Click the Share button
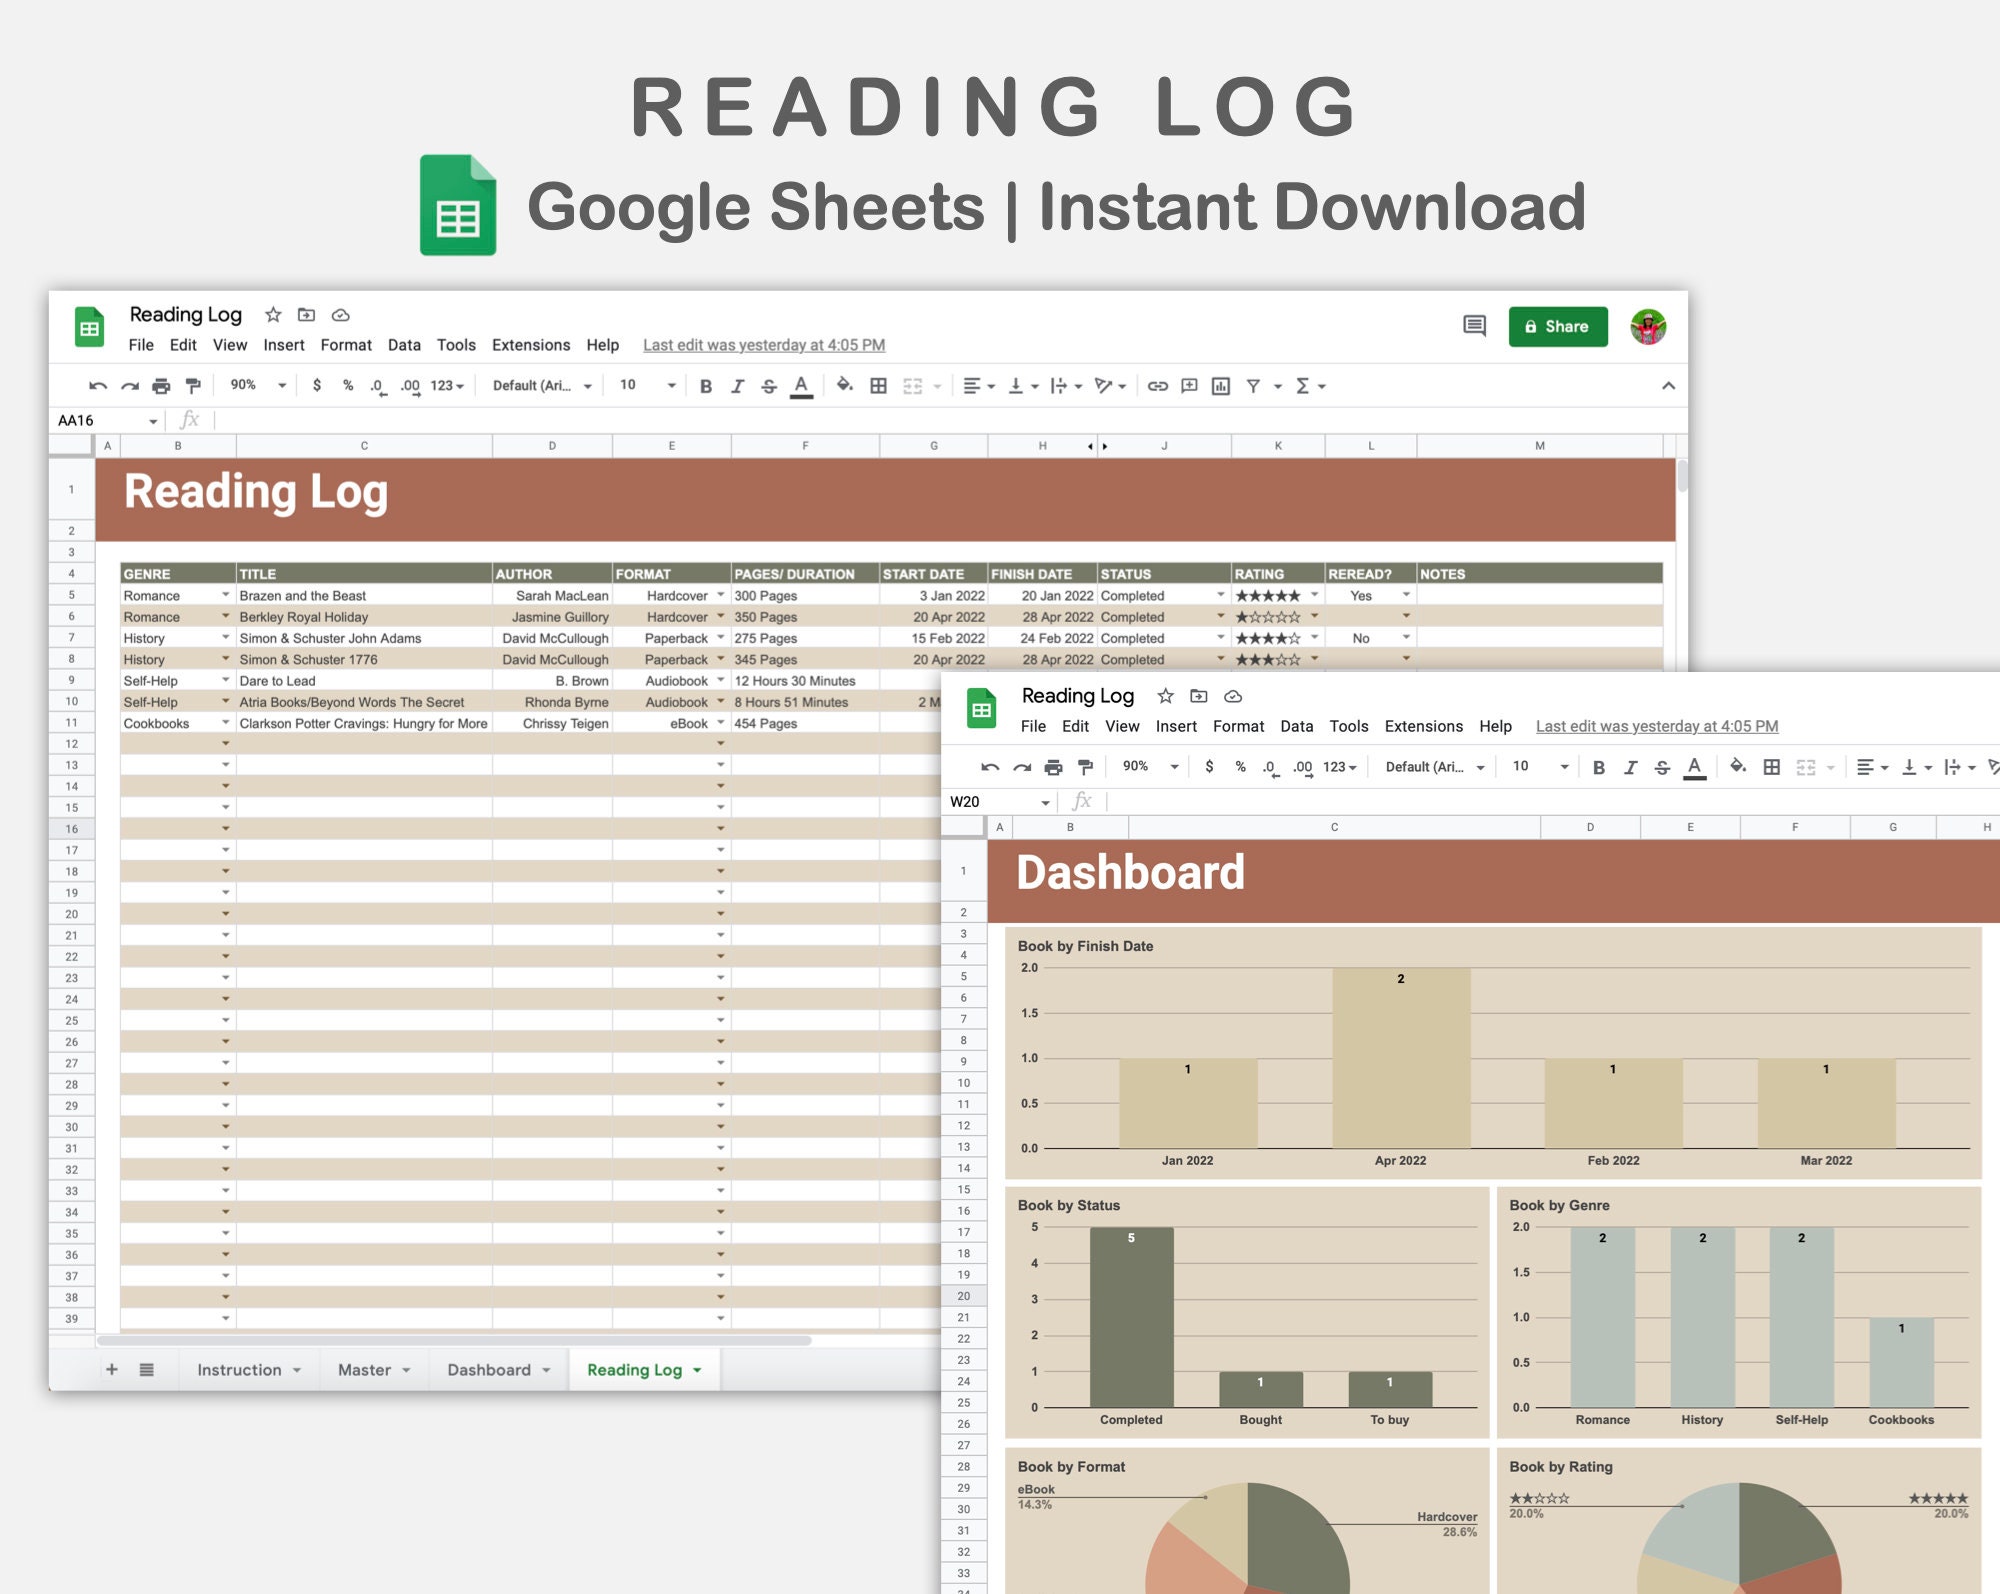This screenshot has height=1594, width=2000. (1557, 326)
